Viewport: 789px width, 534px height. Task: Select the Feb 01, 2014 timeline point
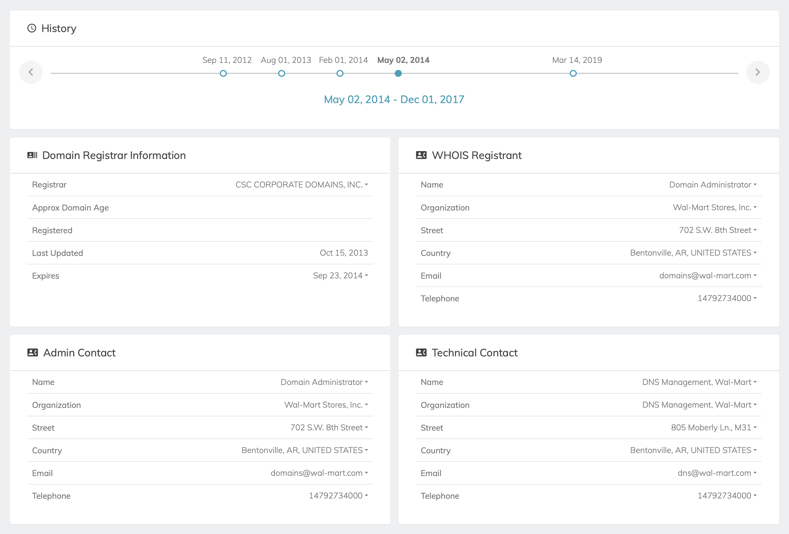[x=340, y=73]
